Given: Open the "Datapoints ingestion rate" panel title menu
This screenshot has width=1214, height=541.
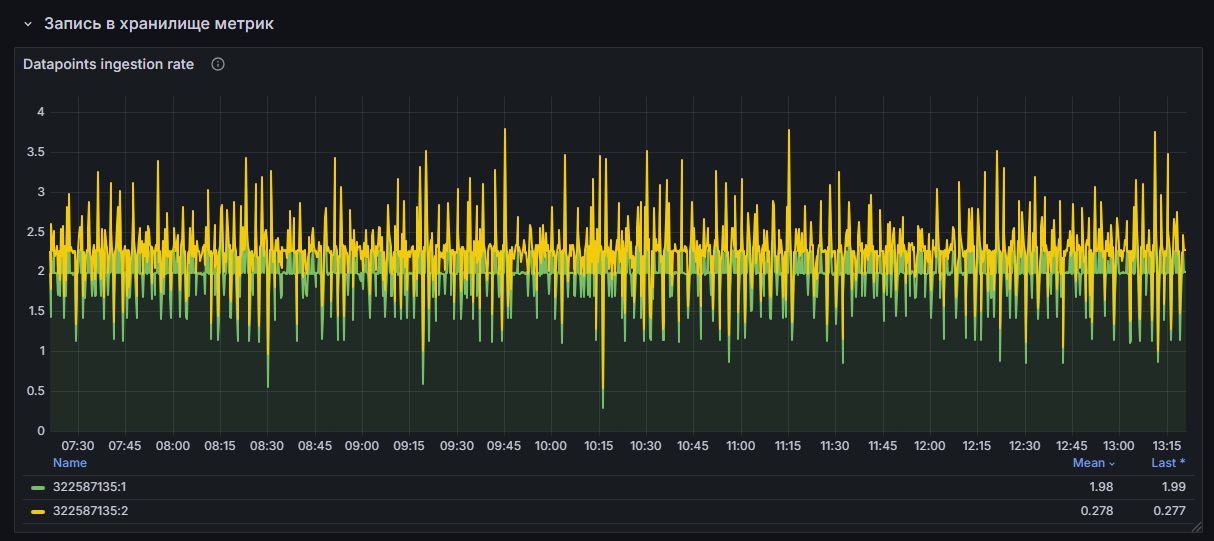Looking at the screenshot, I should point(109,64).
